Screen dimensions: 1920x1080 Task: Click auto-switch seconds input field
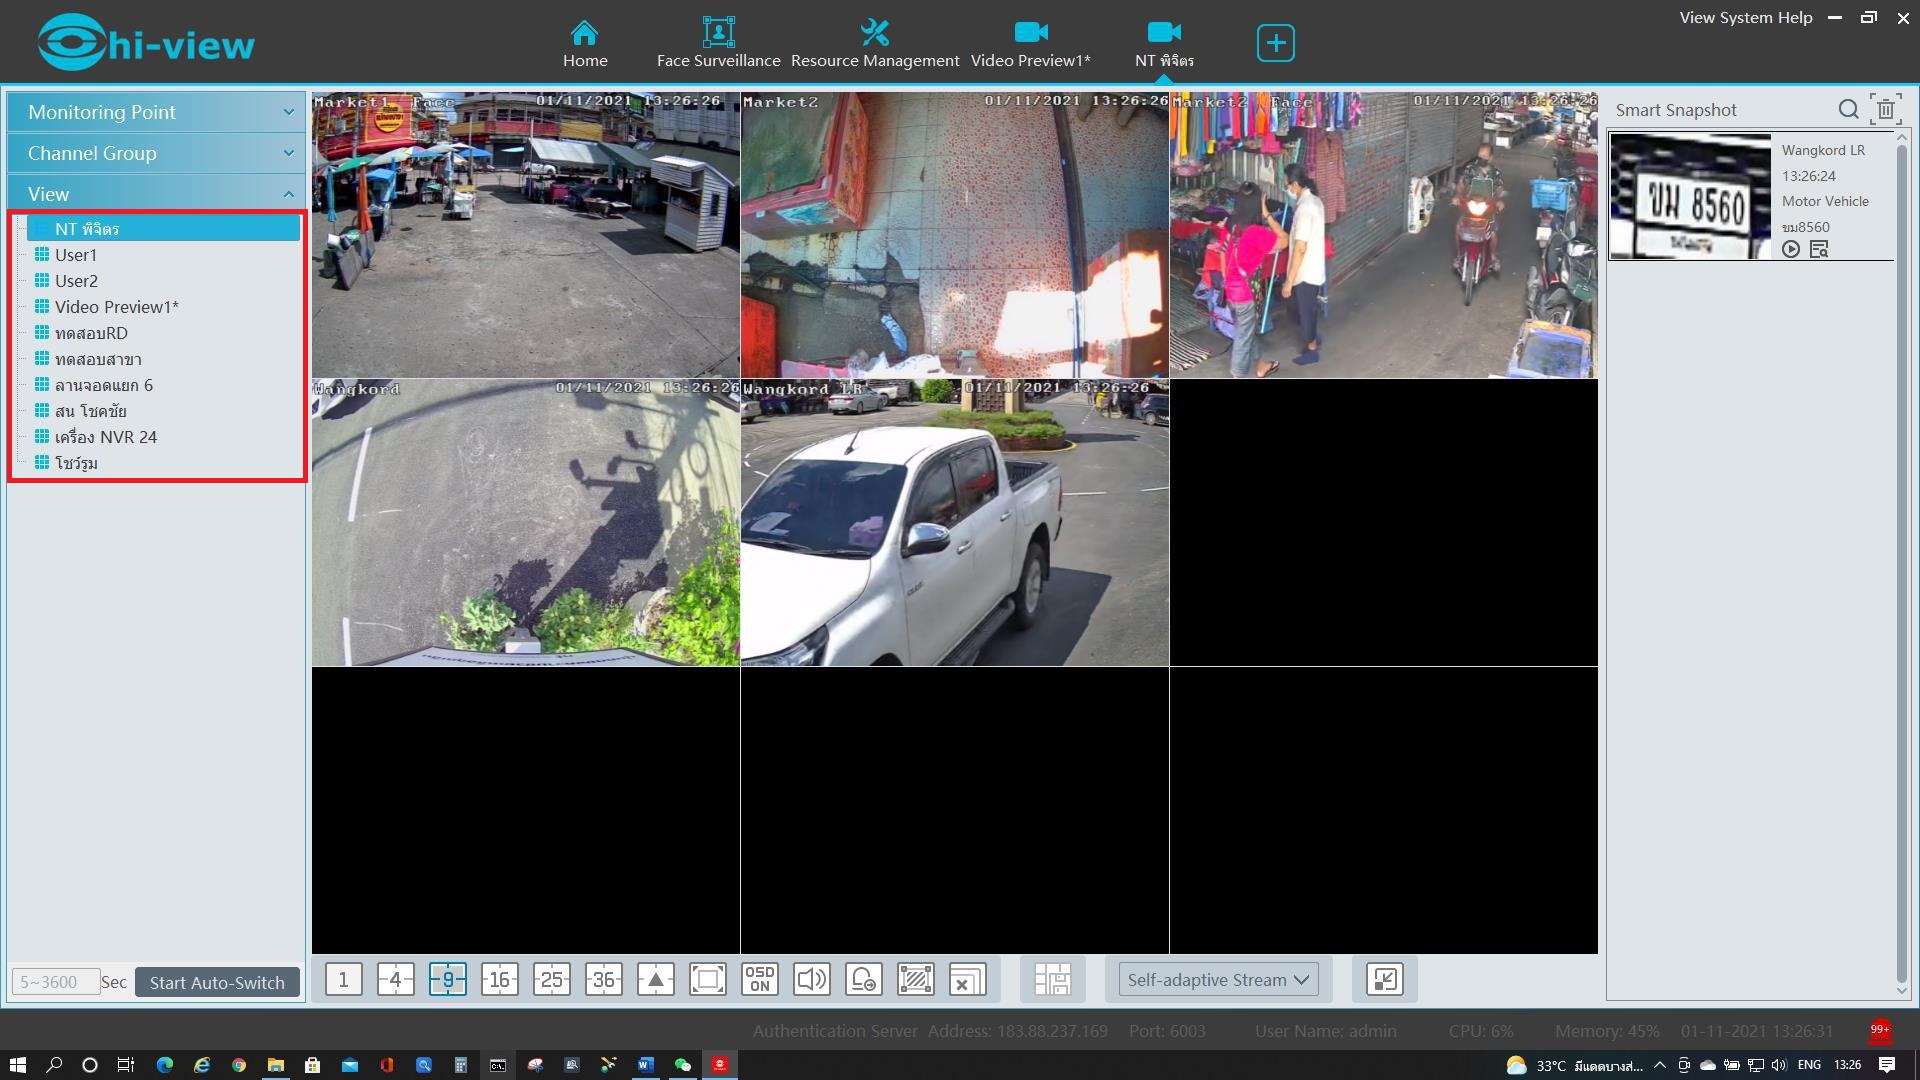point(55,982)
